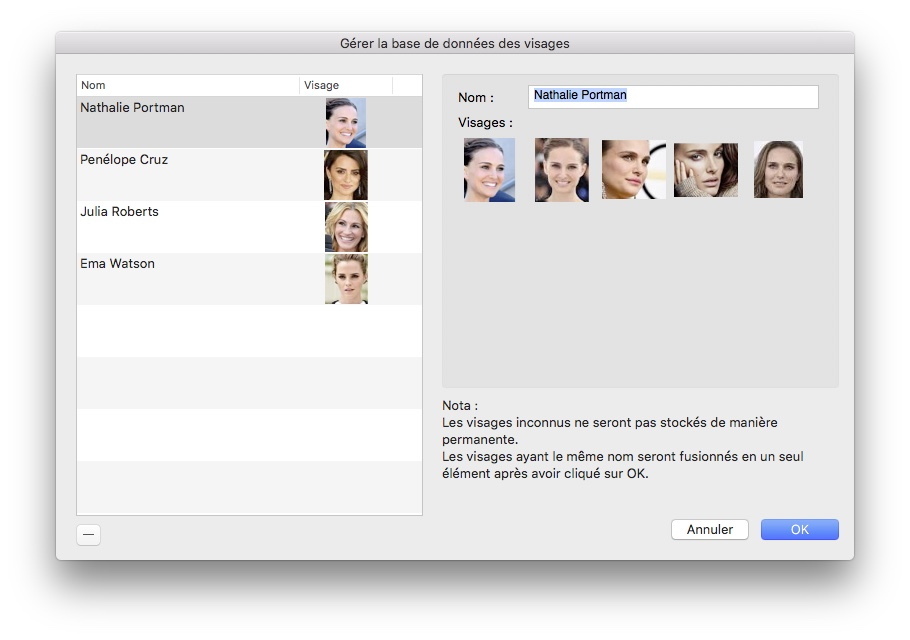Select the Ema Watson name entry
The width and height of the screenshot is (910, 640).
[x=117, y=264]
